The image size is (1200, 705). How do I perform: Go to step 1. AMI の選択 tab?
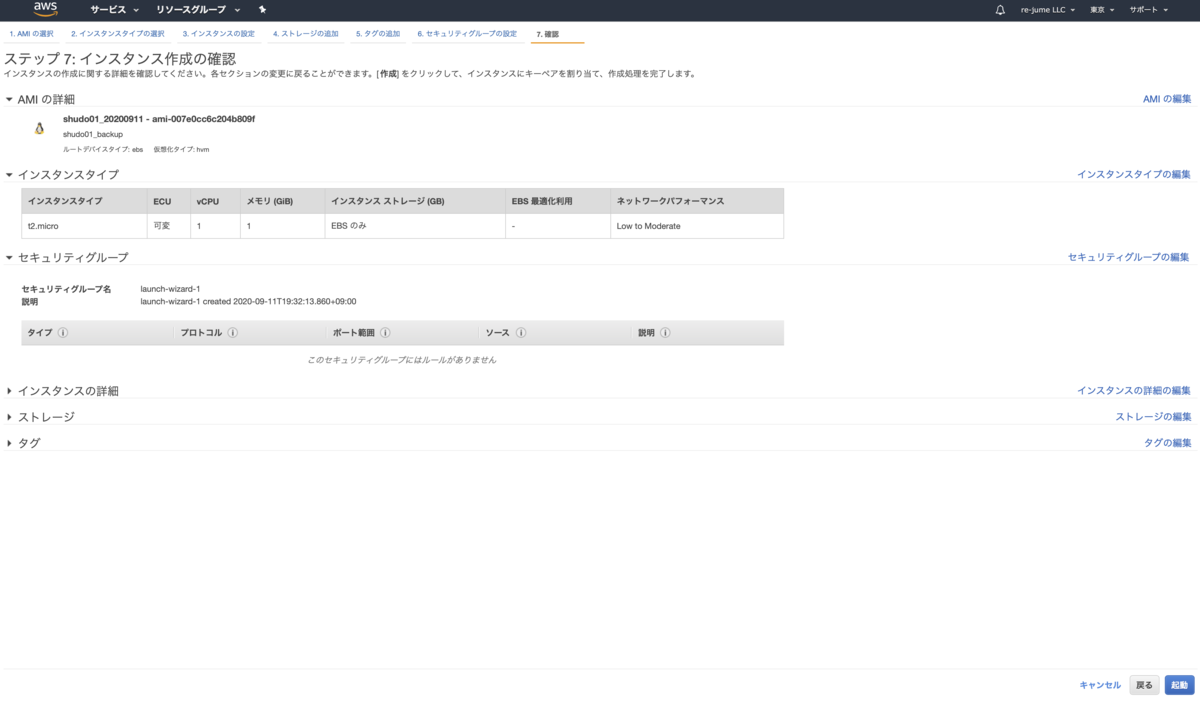click(x=31, y=34)
